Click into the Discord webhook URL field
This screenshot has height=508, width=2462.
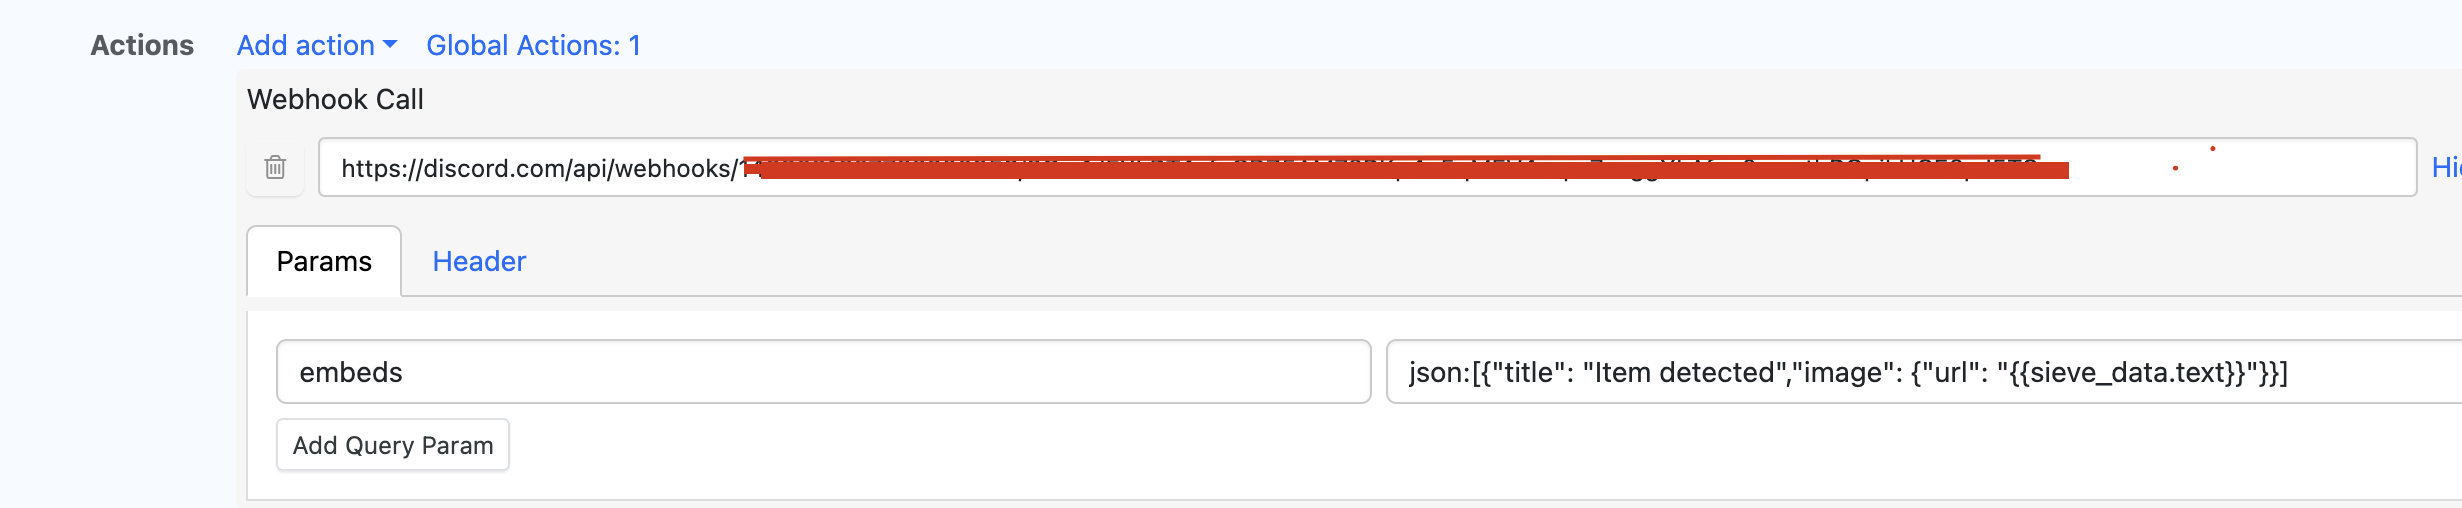tap(1366, 167)
